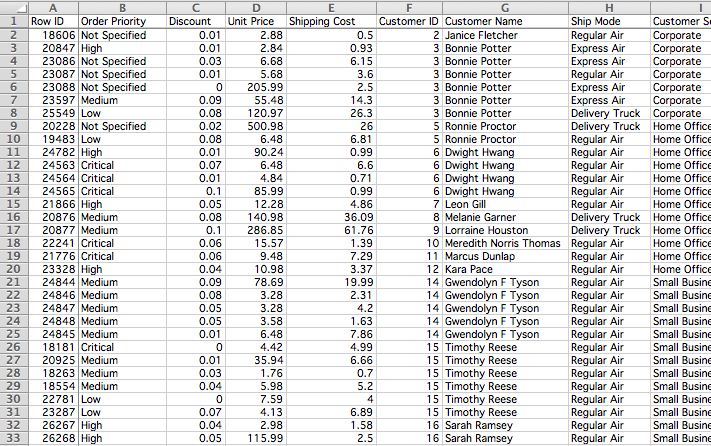Select unit price cell 286.85
The image size is (711, 446).
[x=256, y=230]
